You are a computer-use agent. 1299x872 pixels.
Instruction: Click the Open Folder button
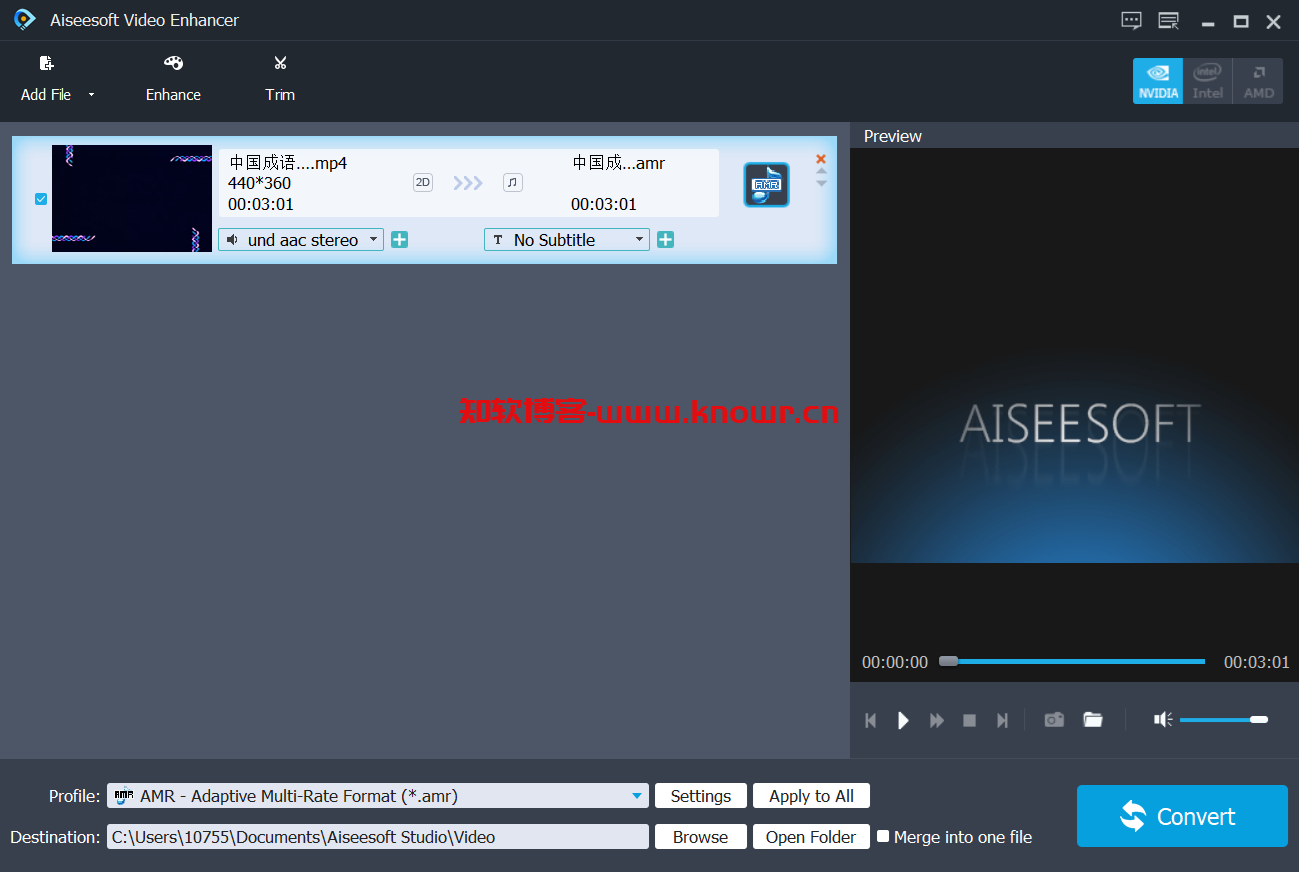[x=811, y=837]
